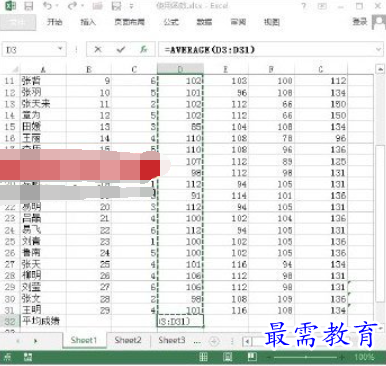The height and width of the screenshot is (366, 386).
Task: Click inside the formula bar with =AVERAGE(D3:D31)
Action: click(x=266, y=50)
